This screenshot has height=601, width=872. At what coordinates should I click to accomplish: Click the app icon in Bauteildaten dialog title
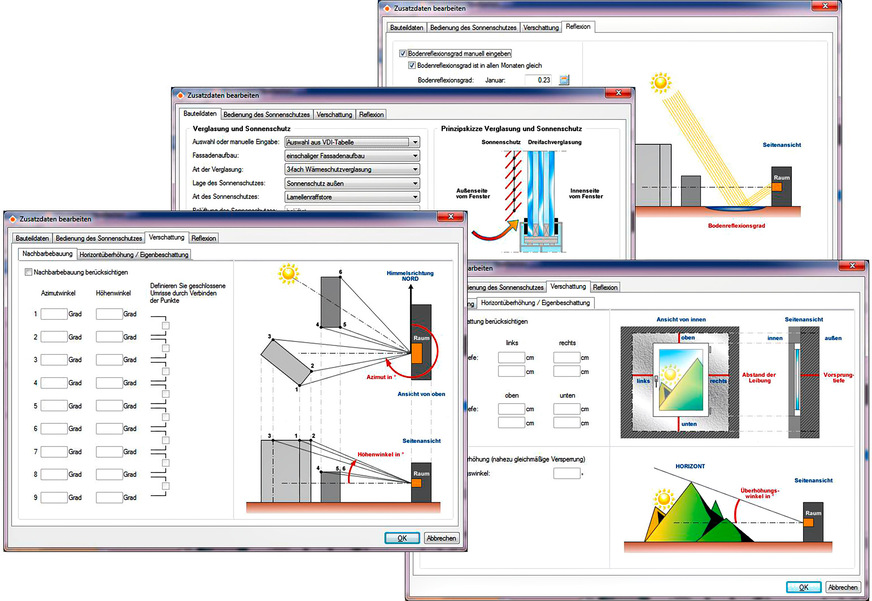pos(181,95)
